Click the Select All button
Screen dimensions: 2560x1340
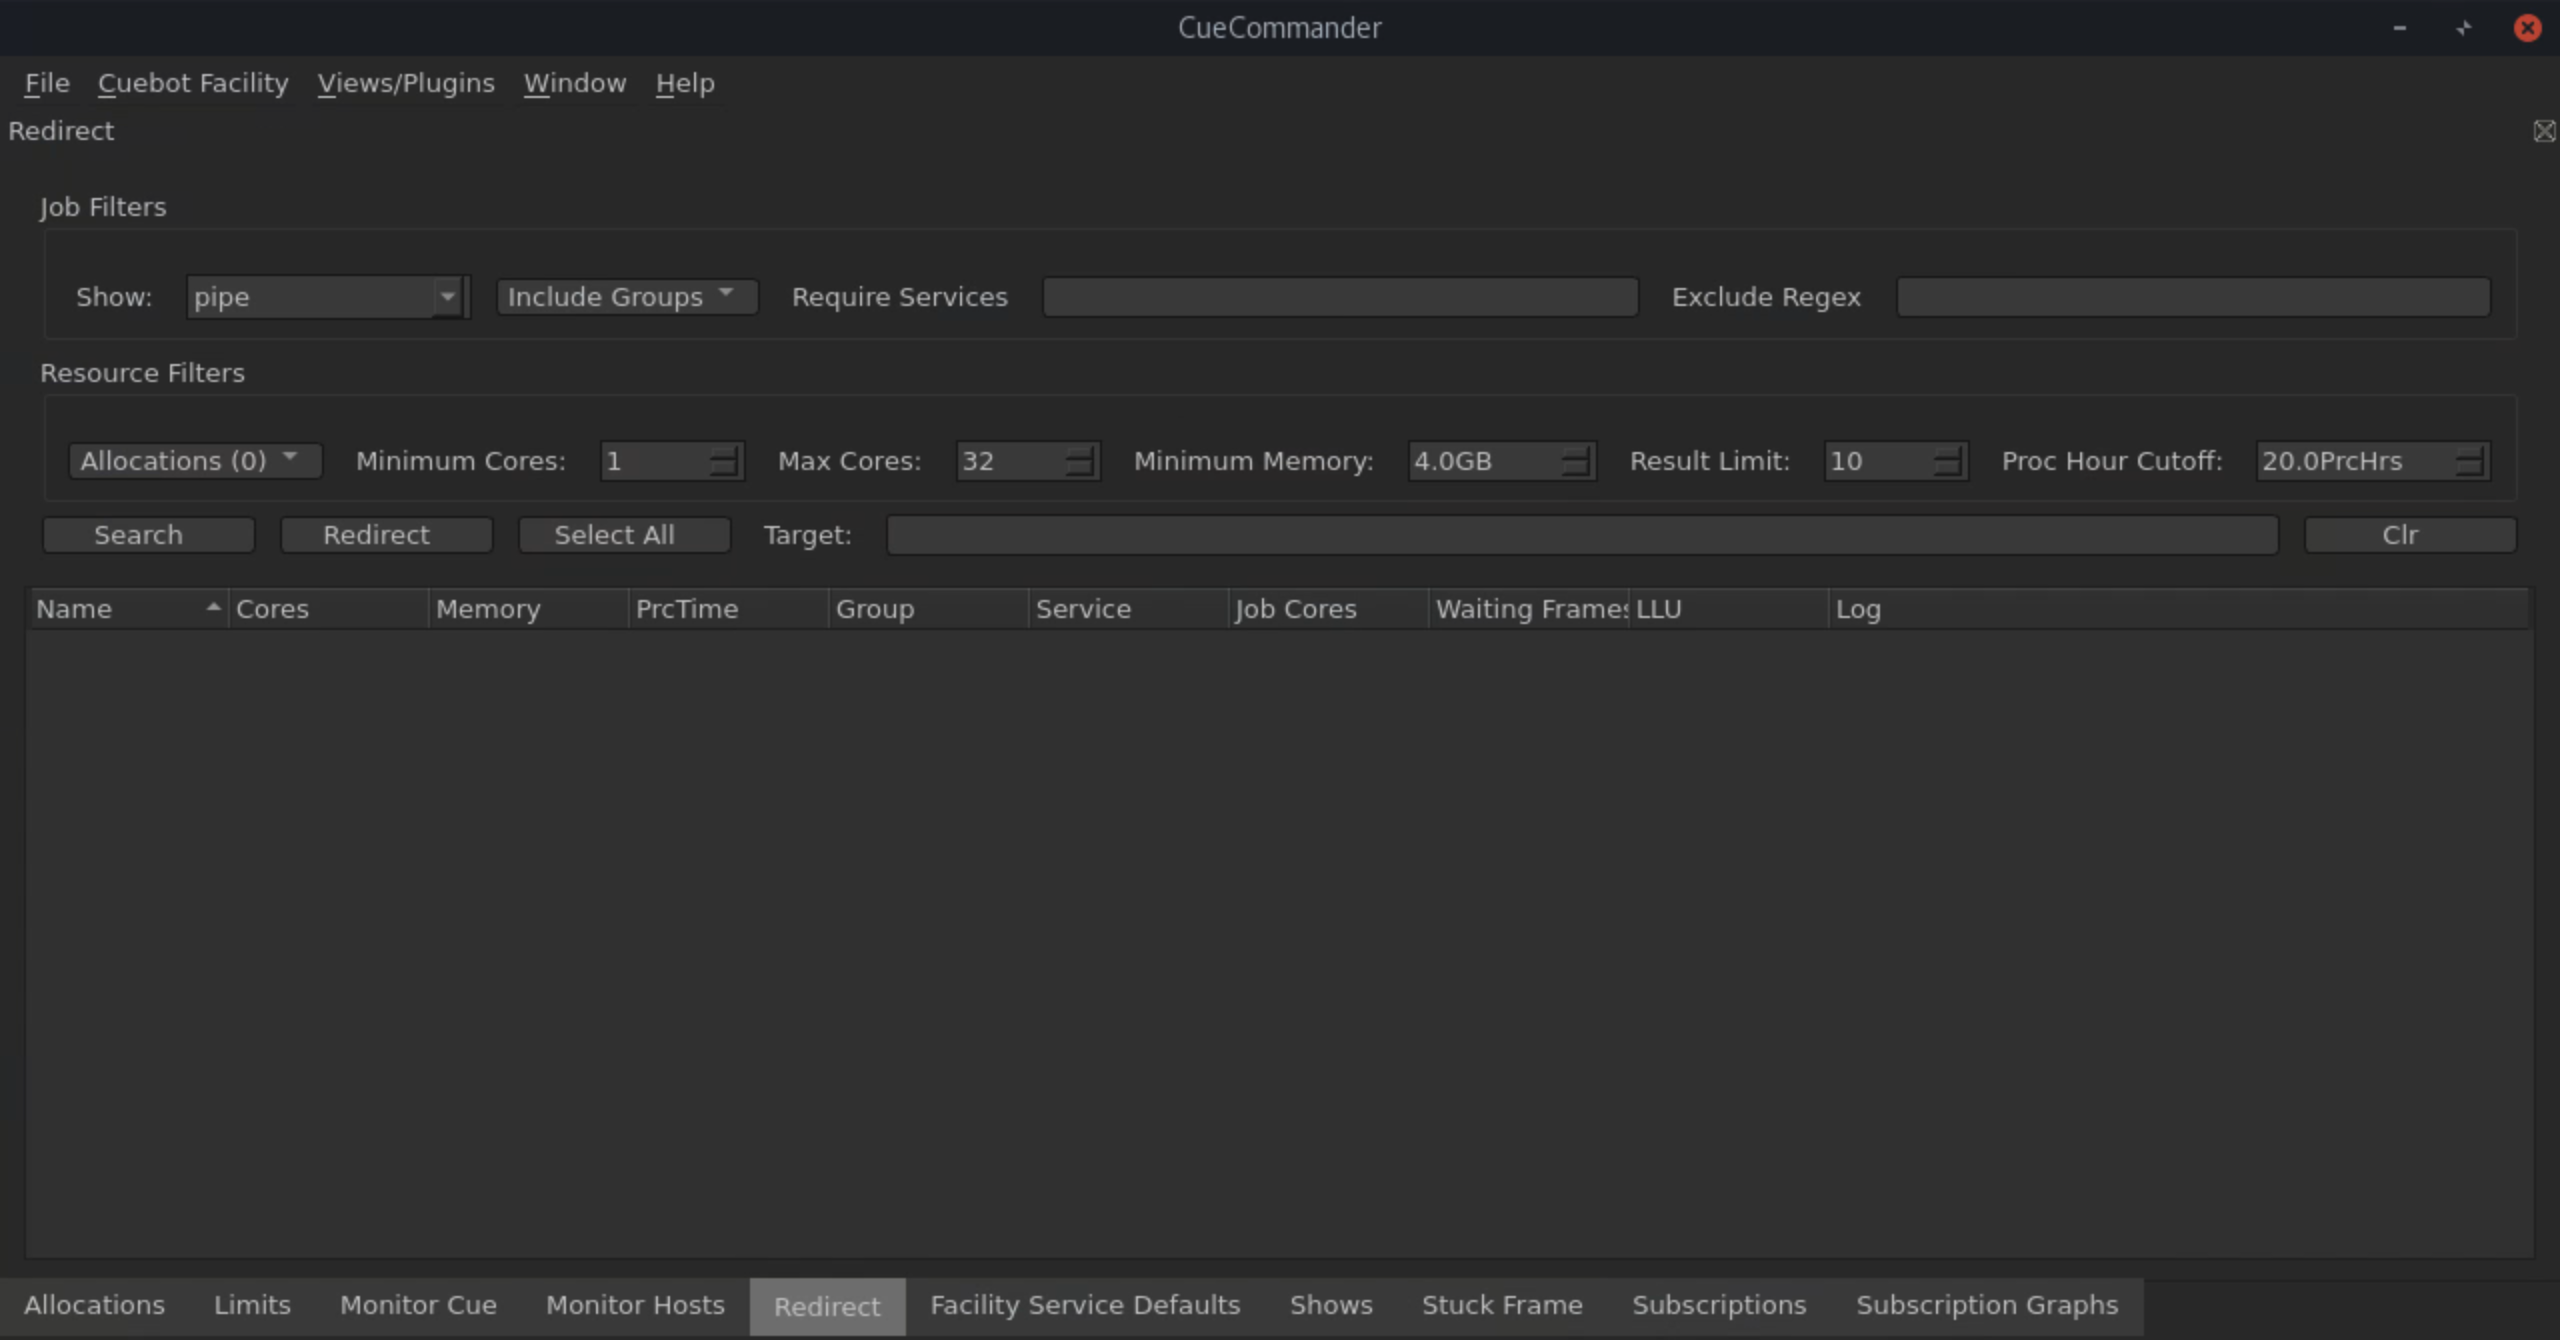coord(624,535)
